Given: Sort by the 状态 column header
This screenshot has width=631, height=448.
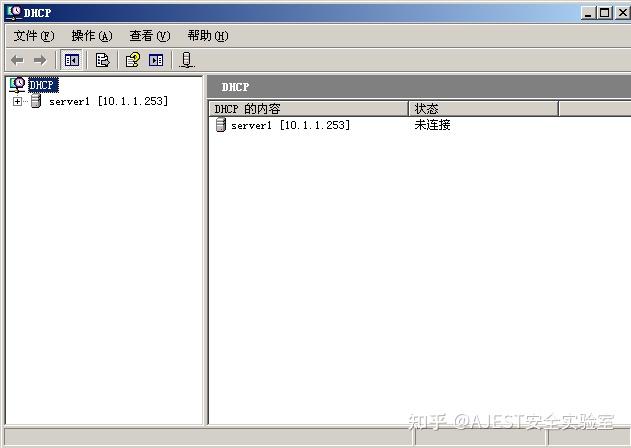Looking at the screenshot, I should [x=483, y=109].
